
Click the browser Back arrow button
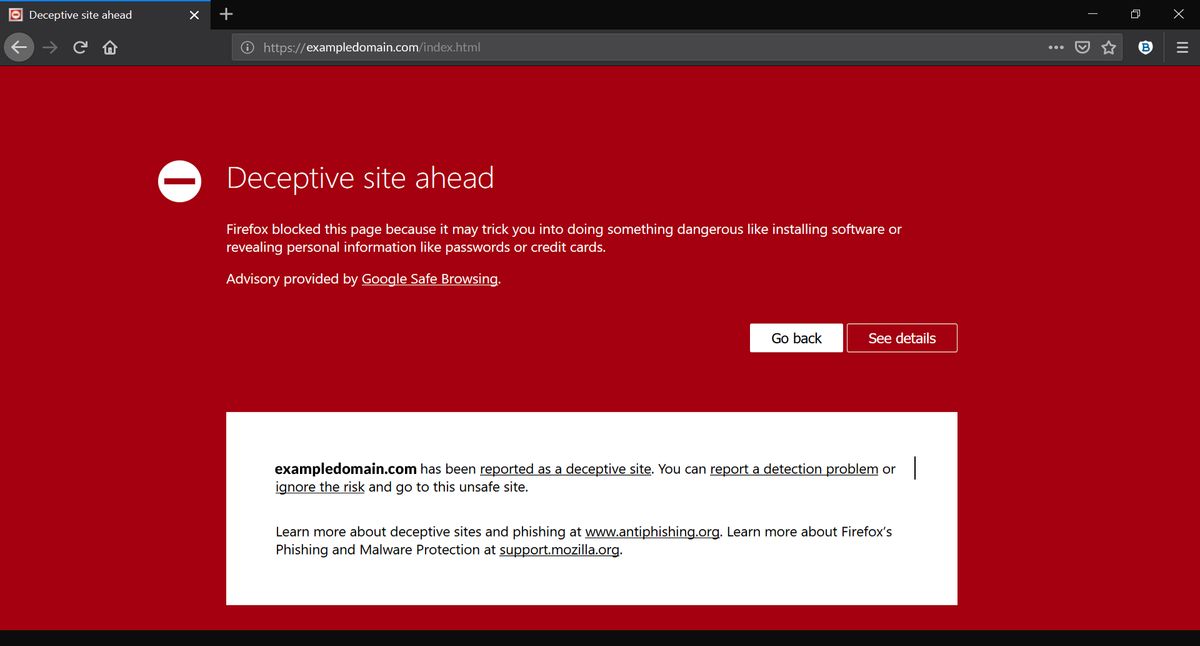20,47
